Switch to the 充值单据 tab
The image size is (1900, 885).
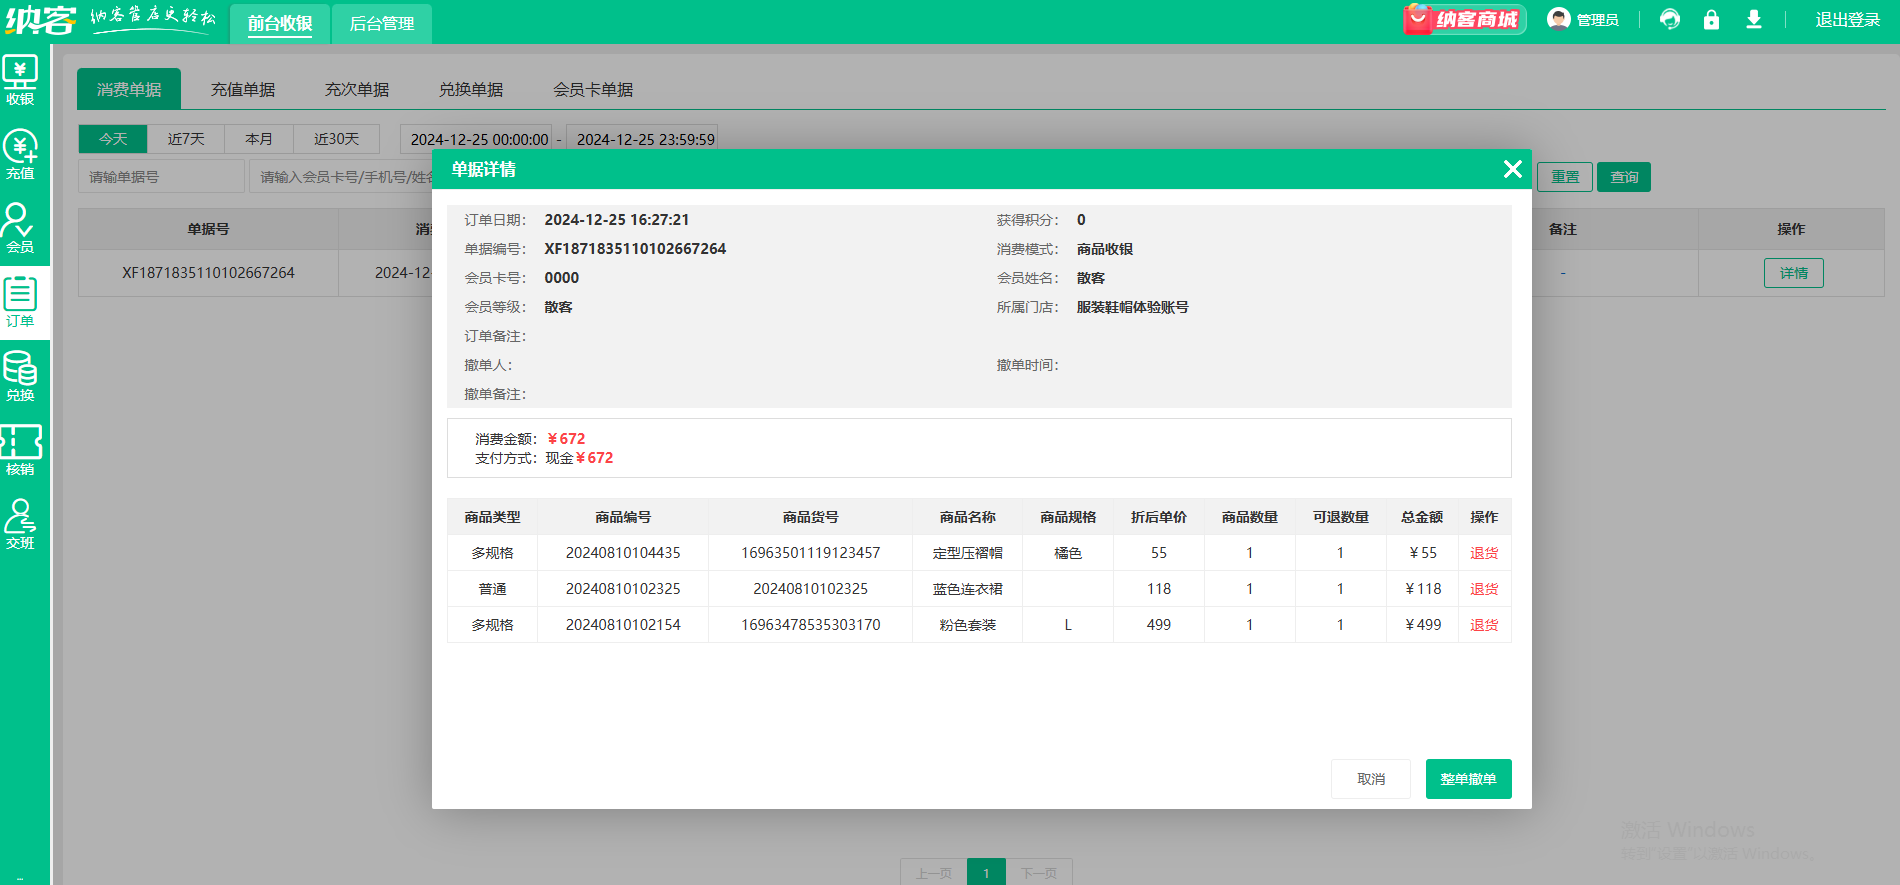coord(243,89)
